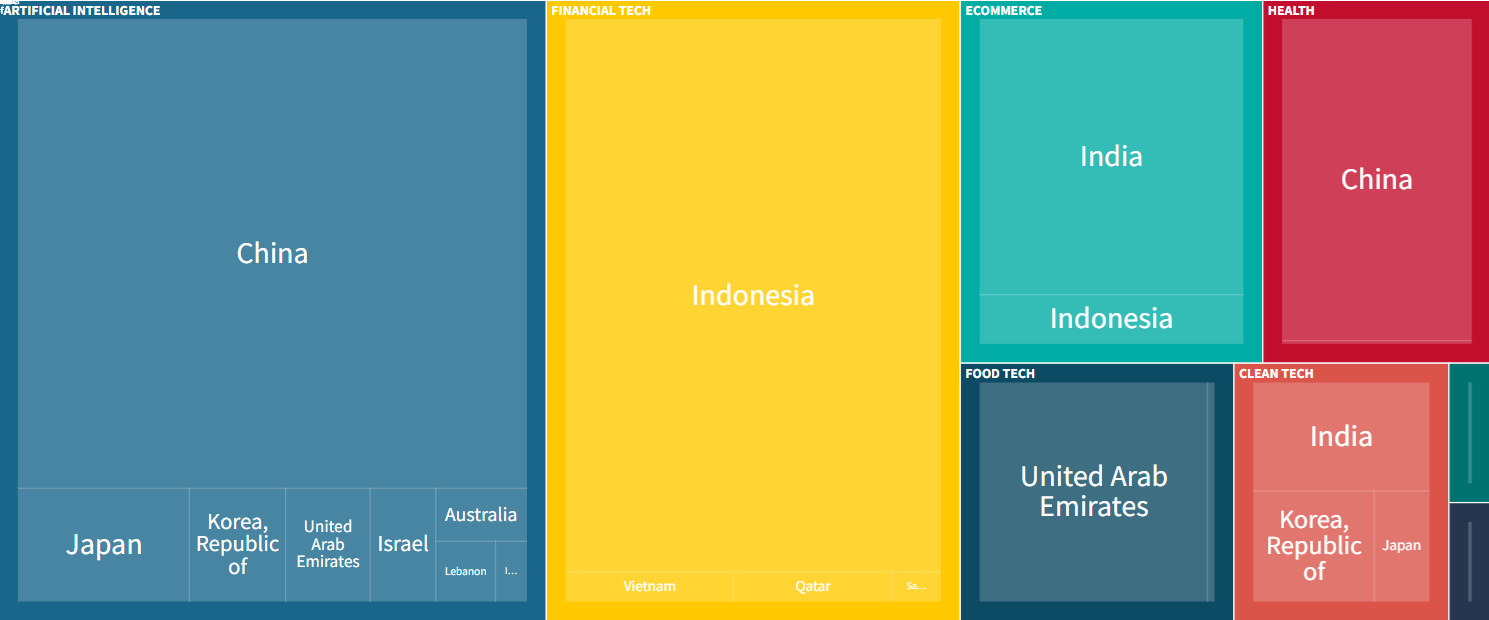Click United Arab Emirates in Food Tech
This screenshot has width=1489, height=620.
click(x=1094, y=492)
